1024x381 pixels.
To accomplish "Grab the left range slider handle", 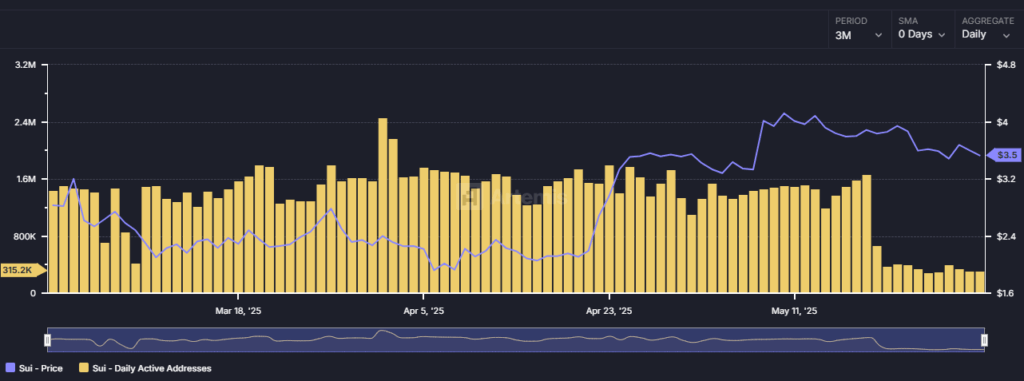I will (47, 340).
